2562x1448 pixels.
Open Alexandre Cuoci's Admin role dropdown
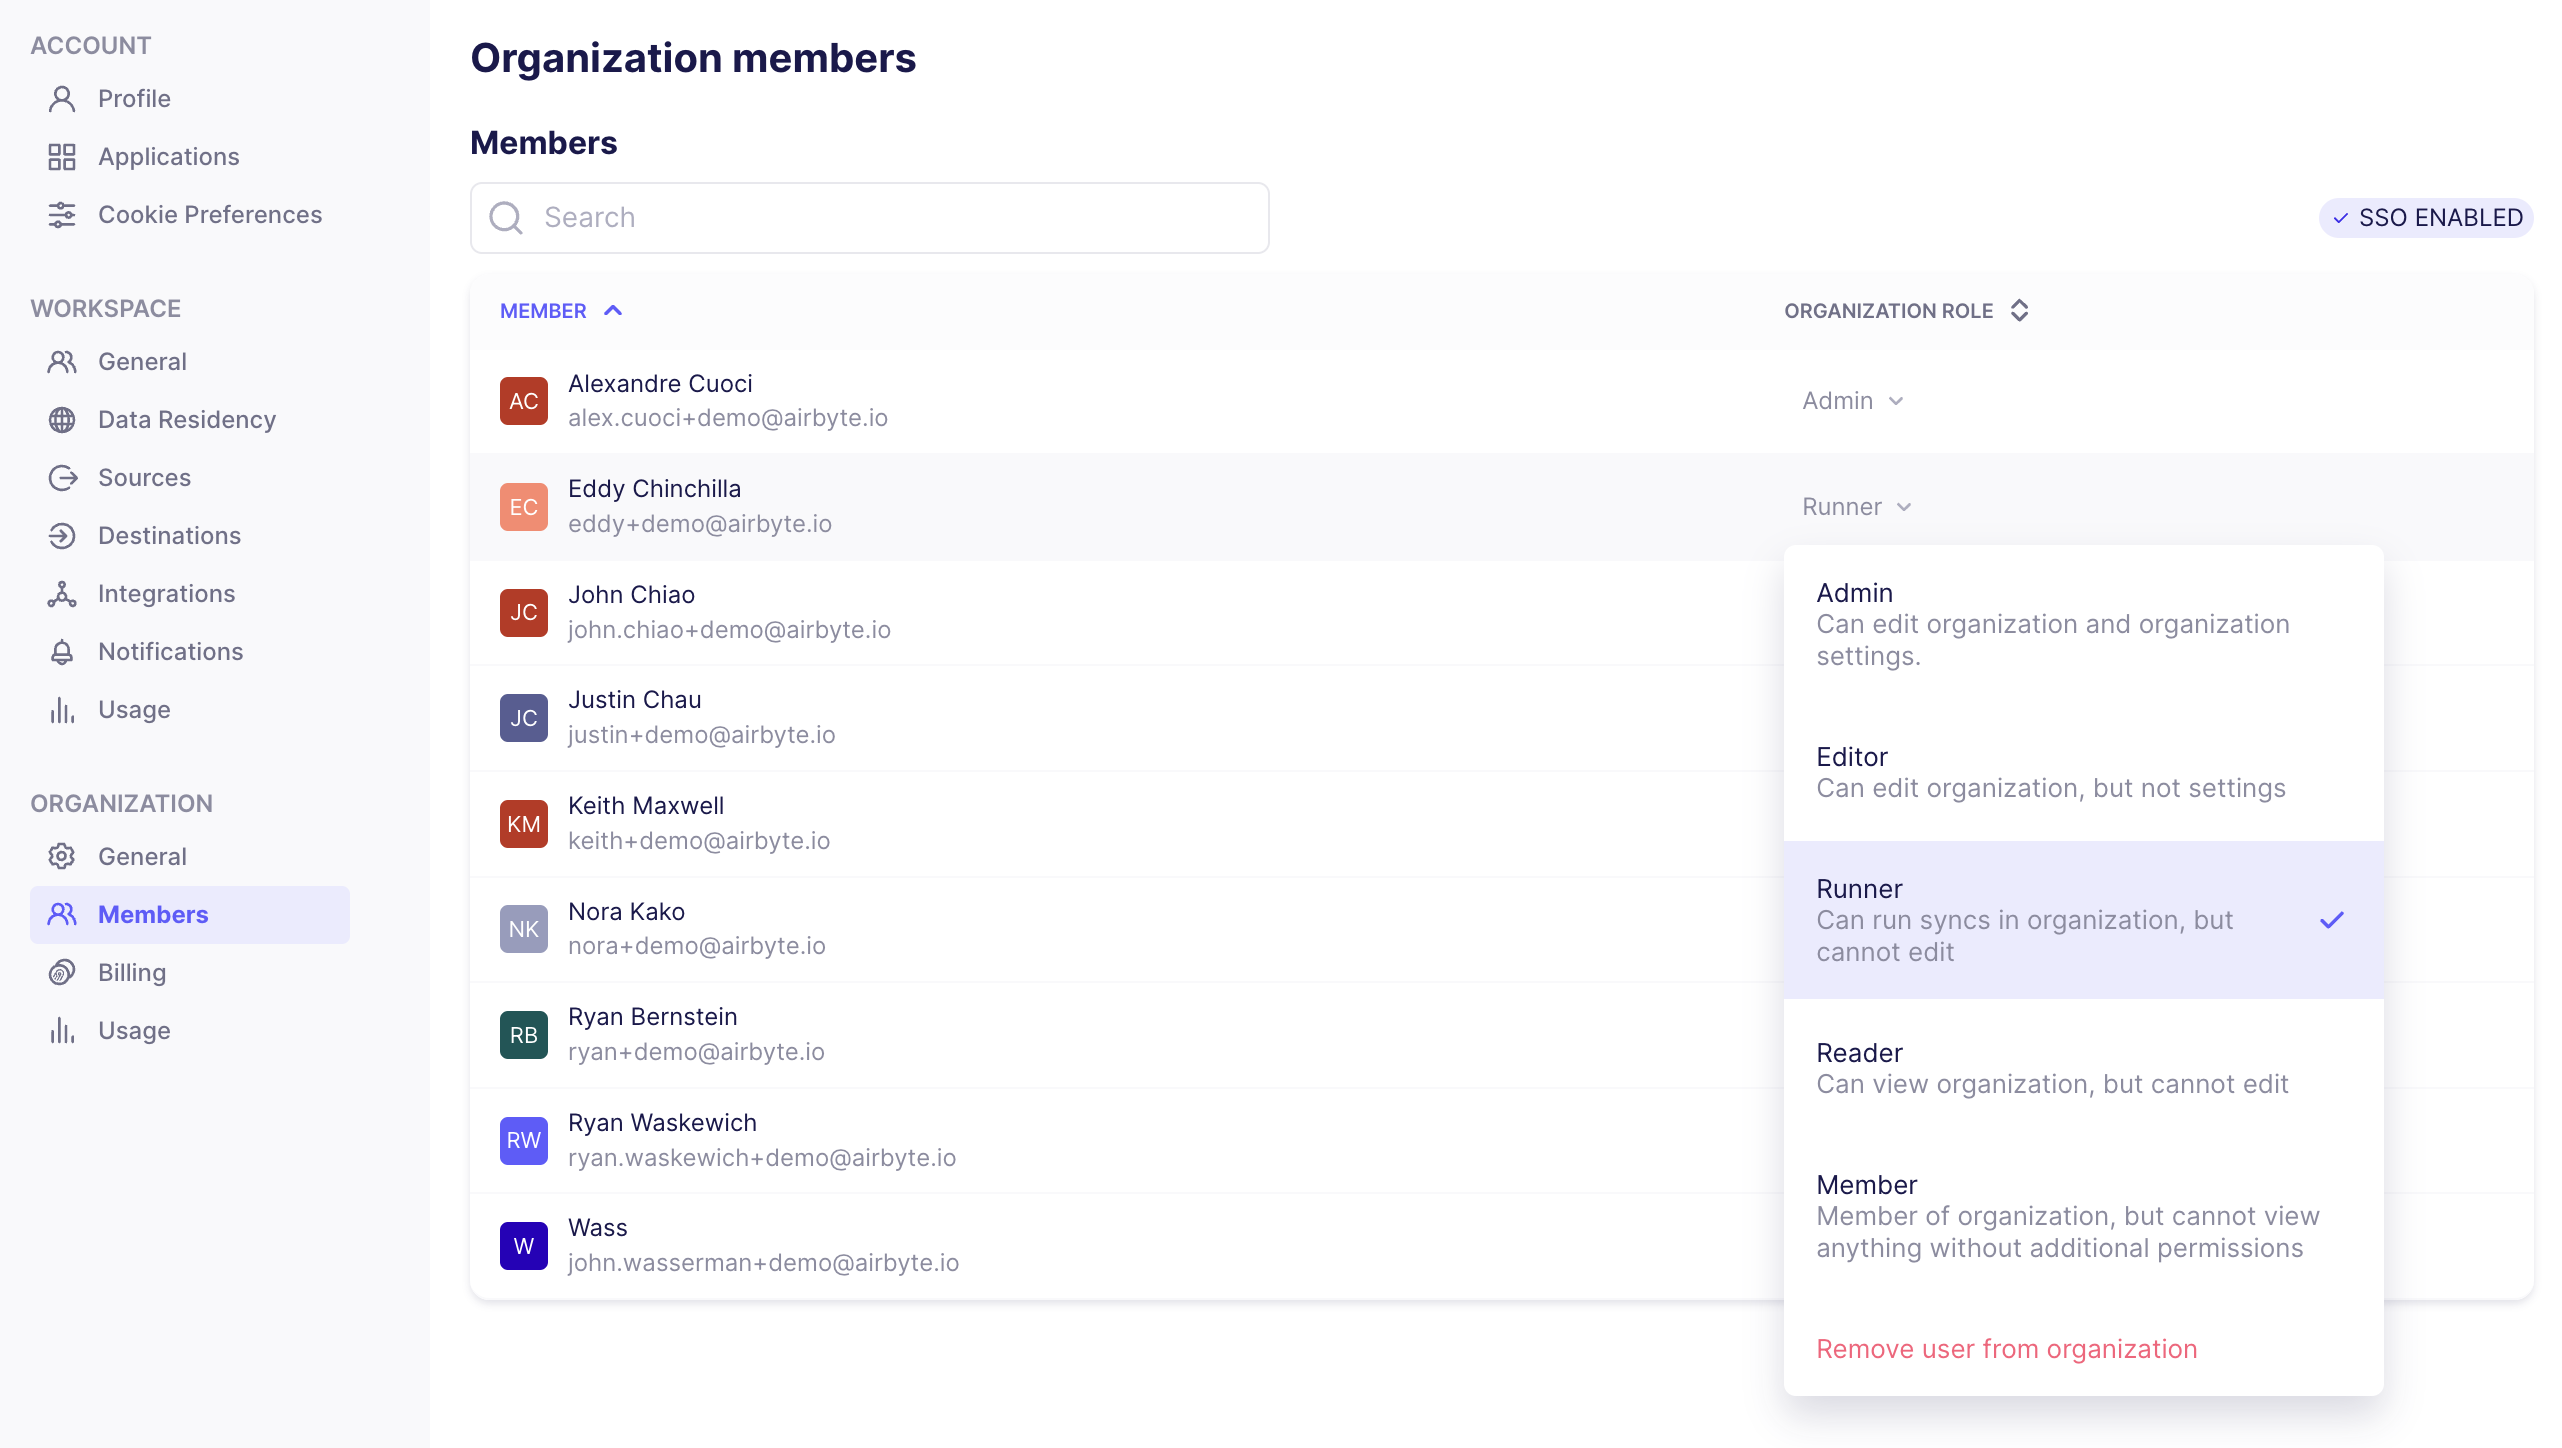tap(1852, 401)
